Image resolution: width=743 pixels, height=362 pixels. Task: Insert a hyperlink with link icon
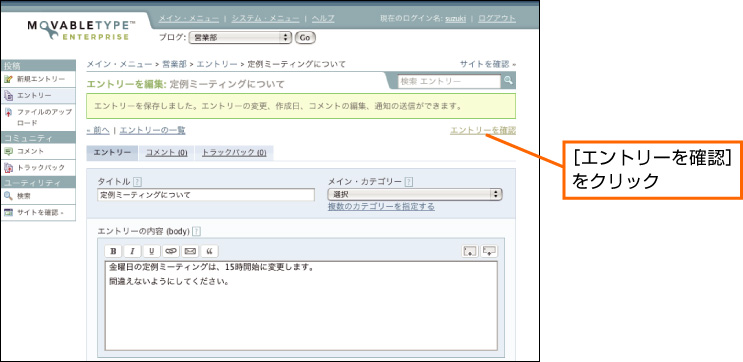tap(171, 251)
